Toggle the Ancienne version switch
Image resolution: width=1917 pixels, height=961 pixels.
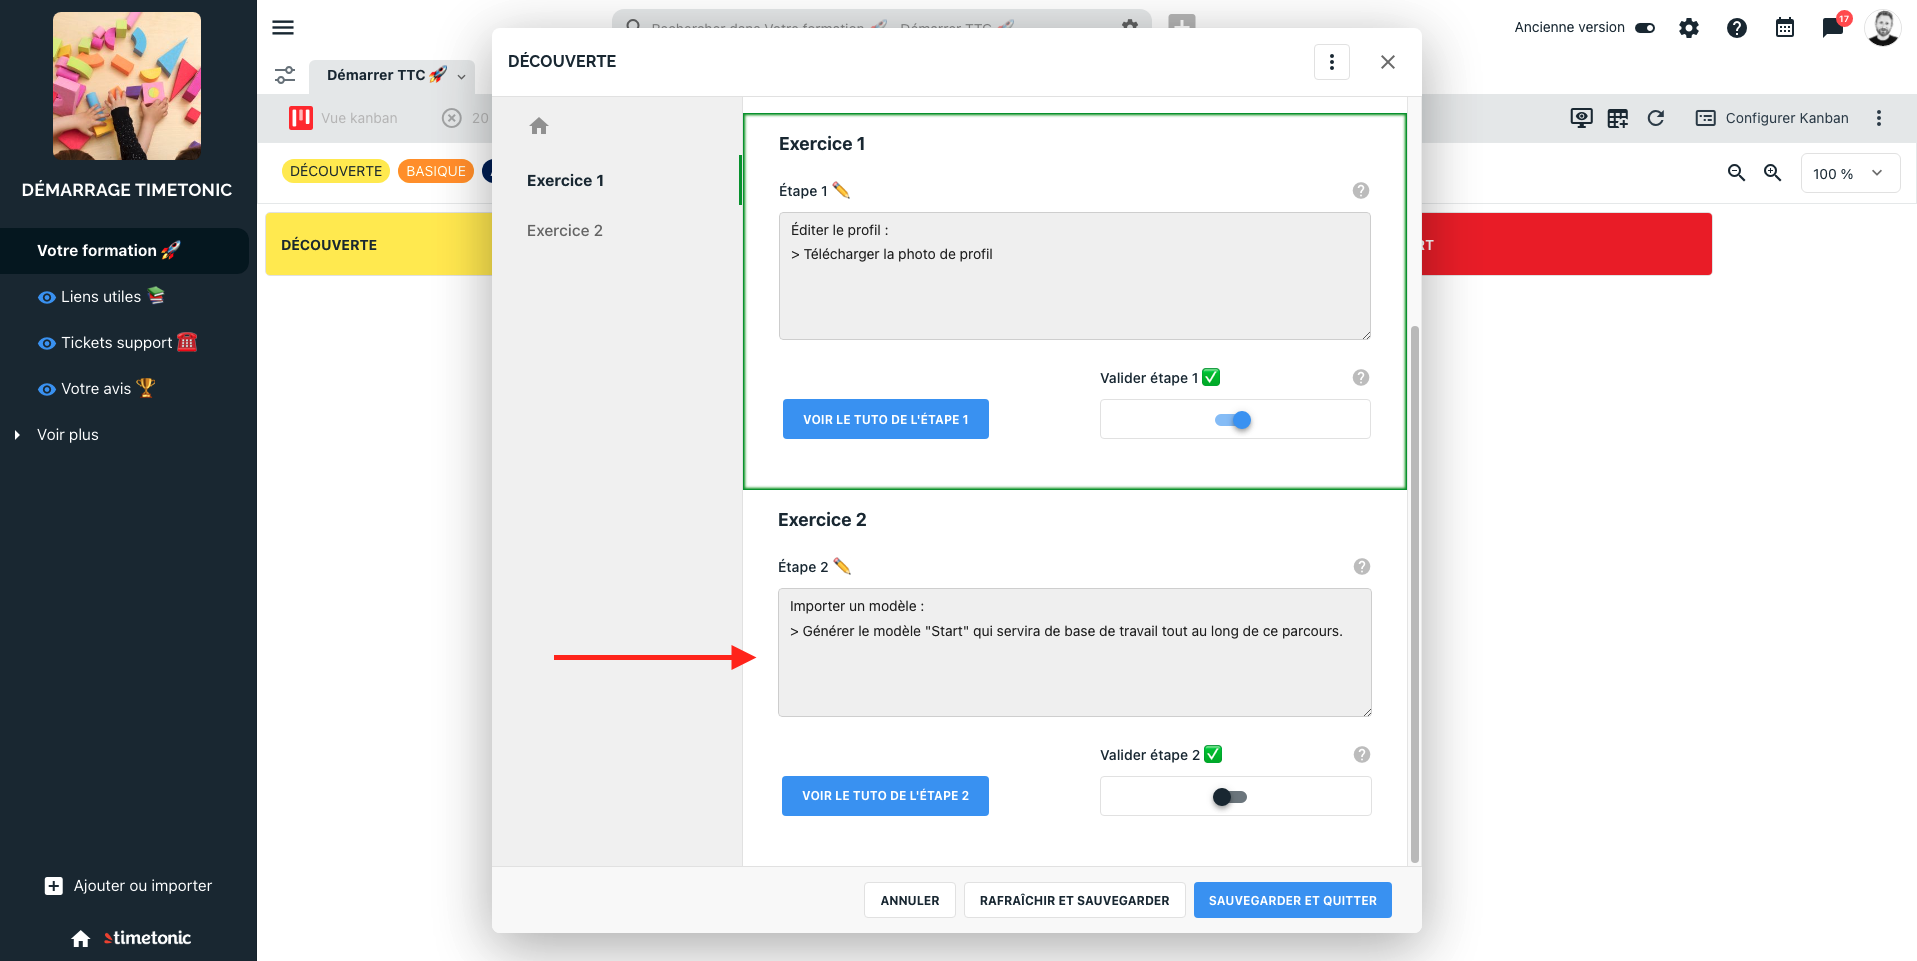point(1645,28)
